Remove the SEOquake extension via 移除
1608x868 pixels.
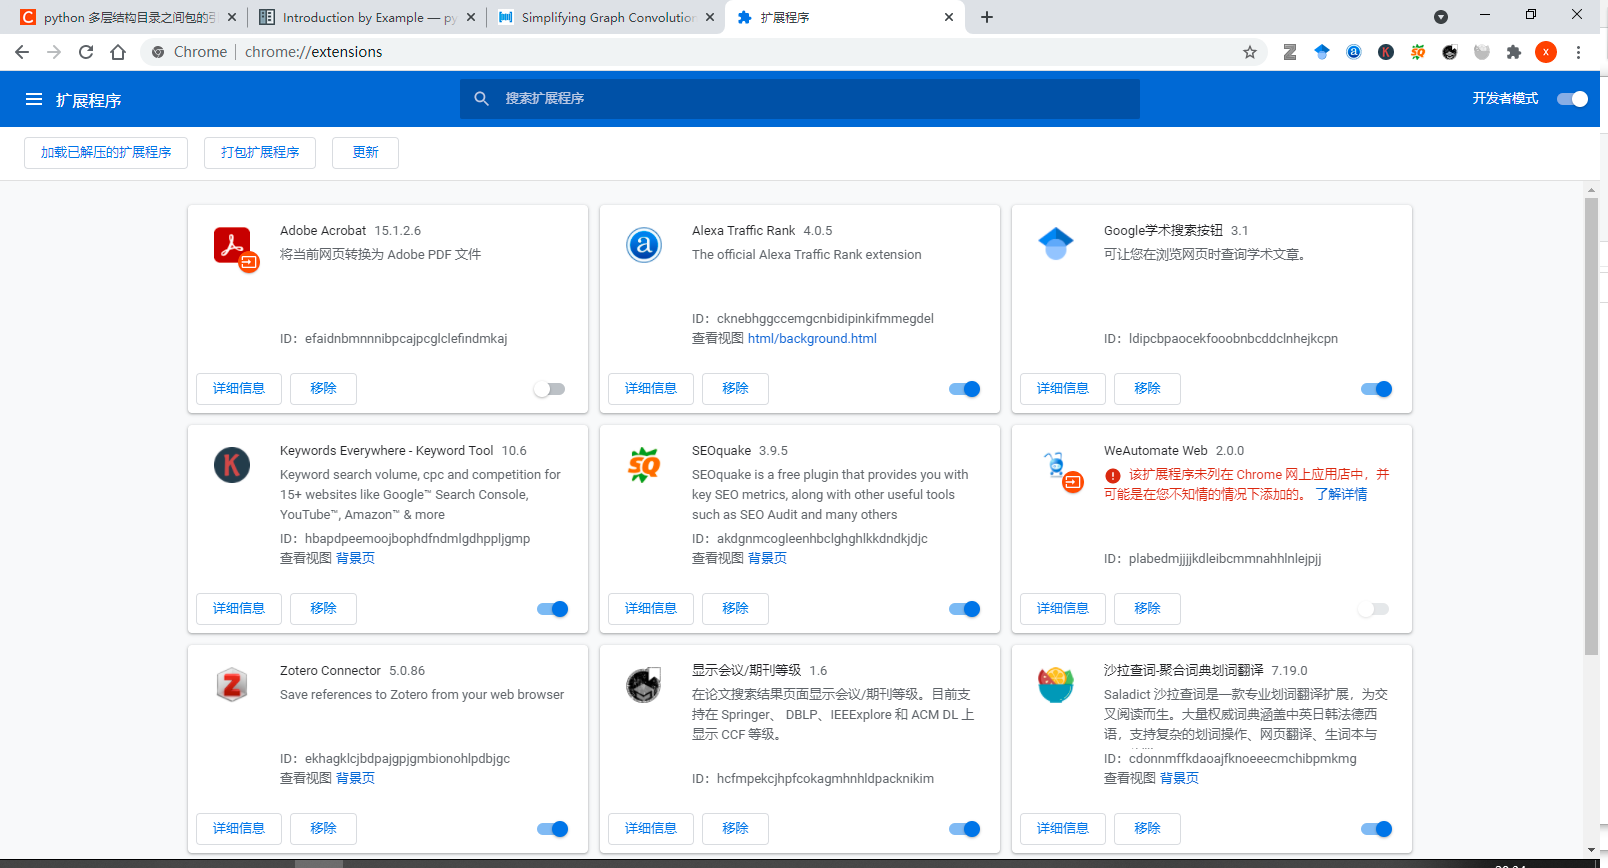click(x=735, y=609)
